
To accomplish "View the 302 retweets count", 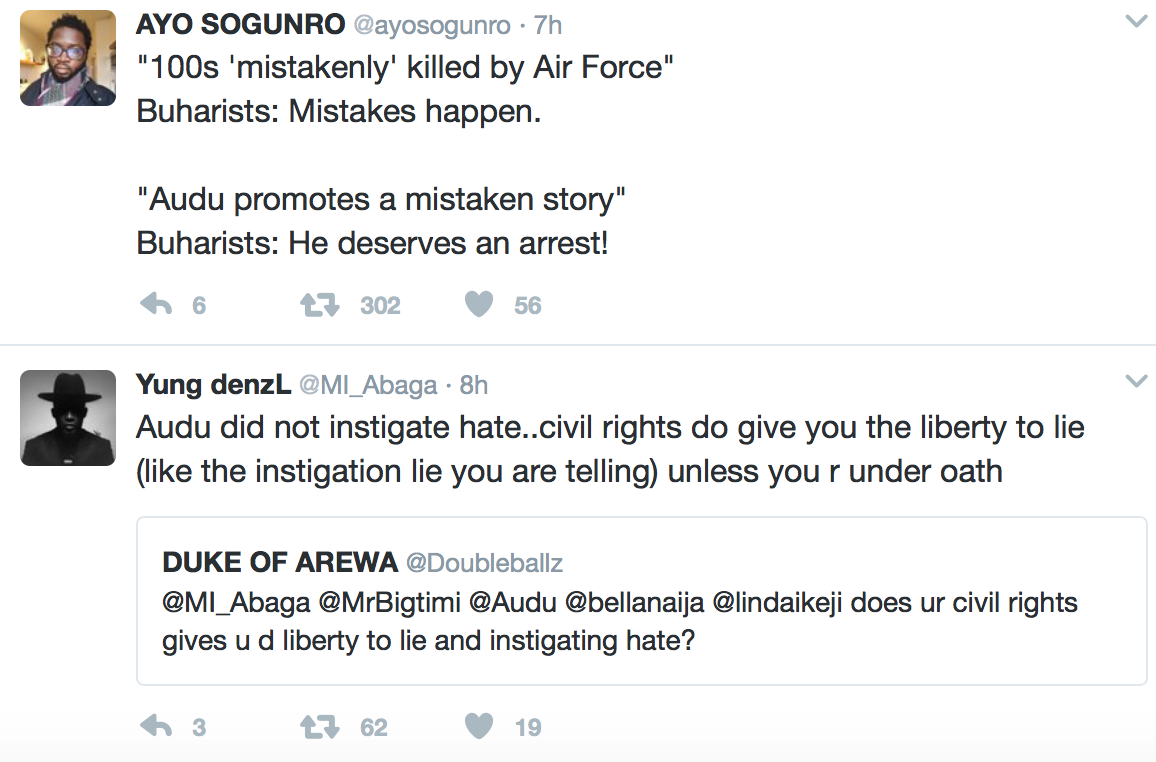I will click(x=380, y=305).
